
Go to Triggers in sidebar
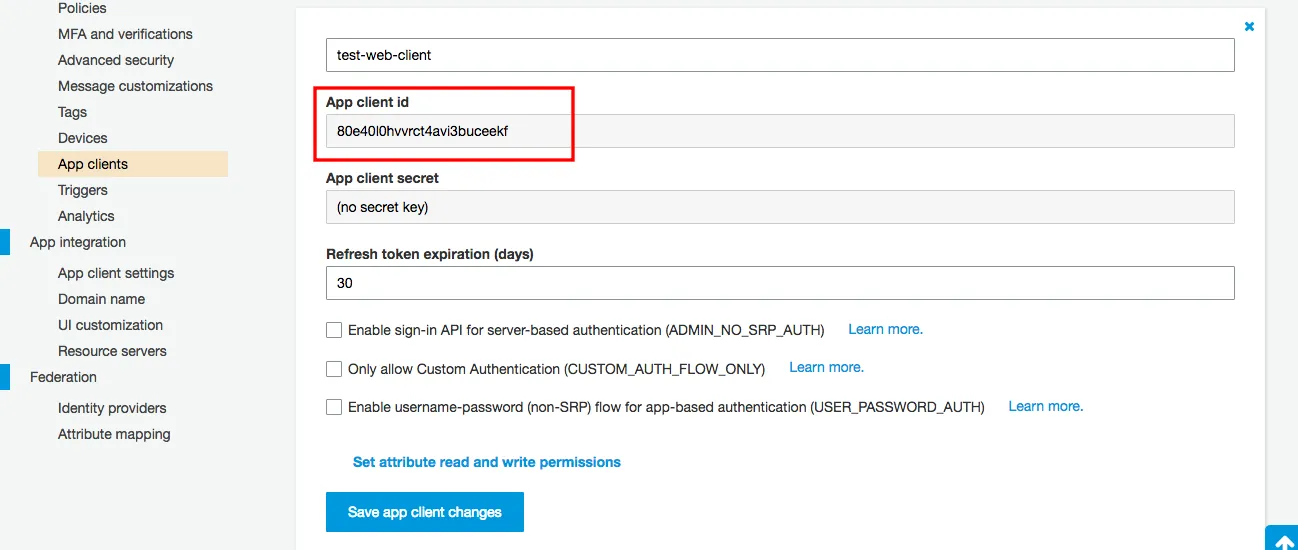click(83, 190)
